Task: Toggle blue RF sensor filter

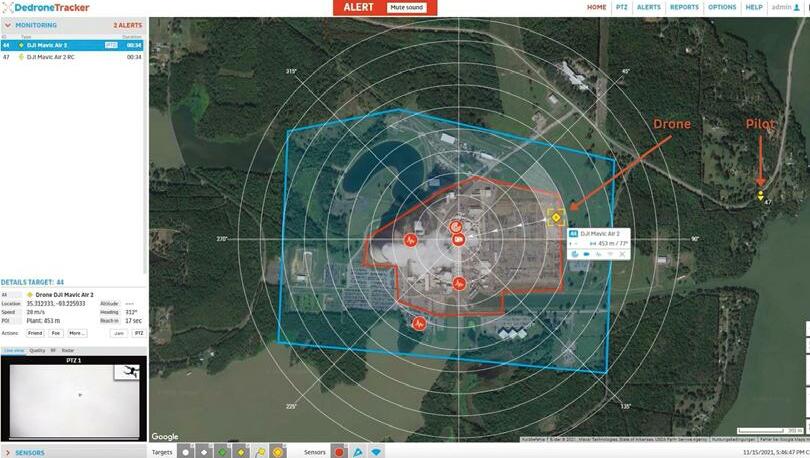Action: (376, 452)
